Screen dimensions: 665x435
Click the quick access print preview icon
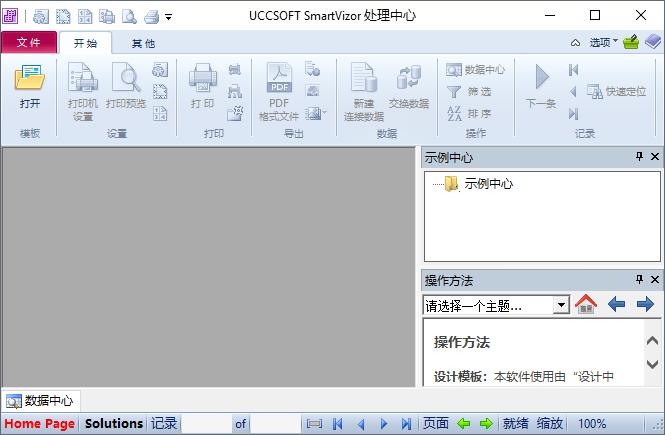pos(129,17)
